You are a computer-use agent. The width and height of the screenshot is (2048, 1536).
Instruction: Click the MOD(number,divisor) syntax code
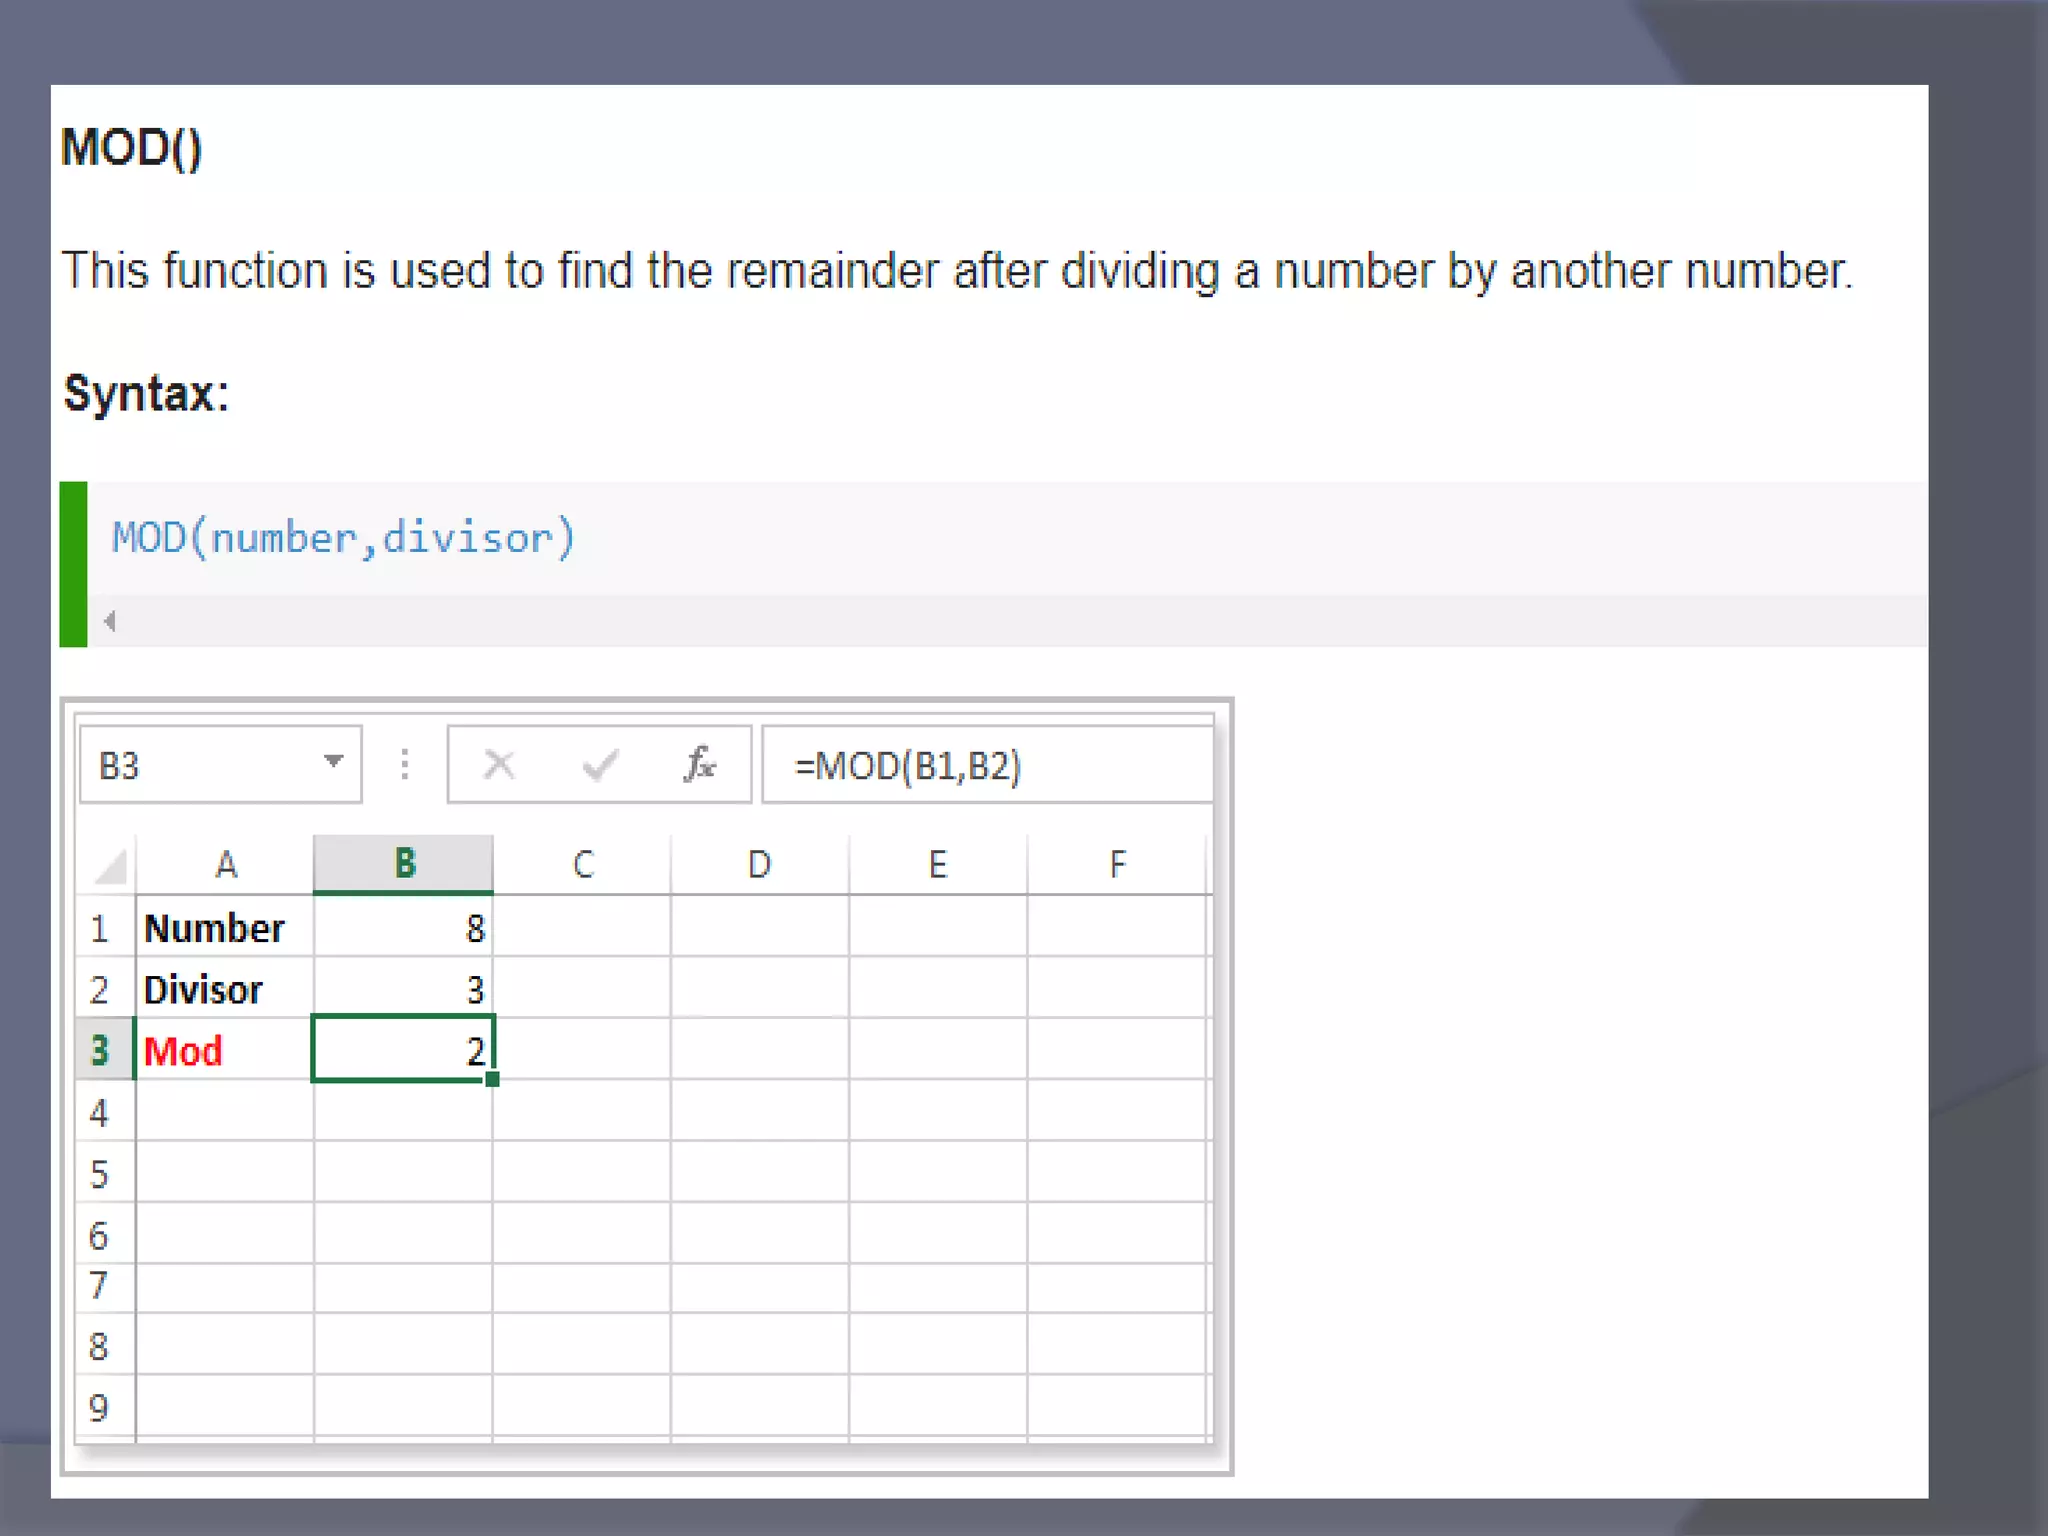[x=343, y=538]
